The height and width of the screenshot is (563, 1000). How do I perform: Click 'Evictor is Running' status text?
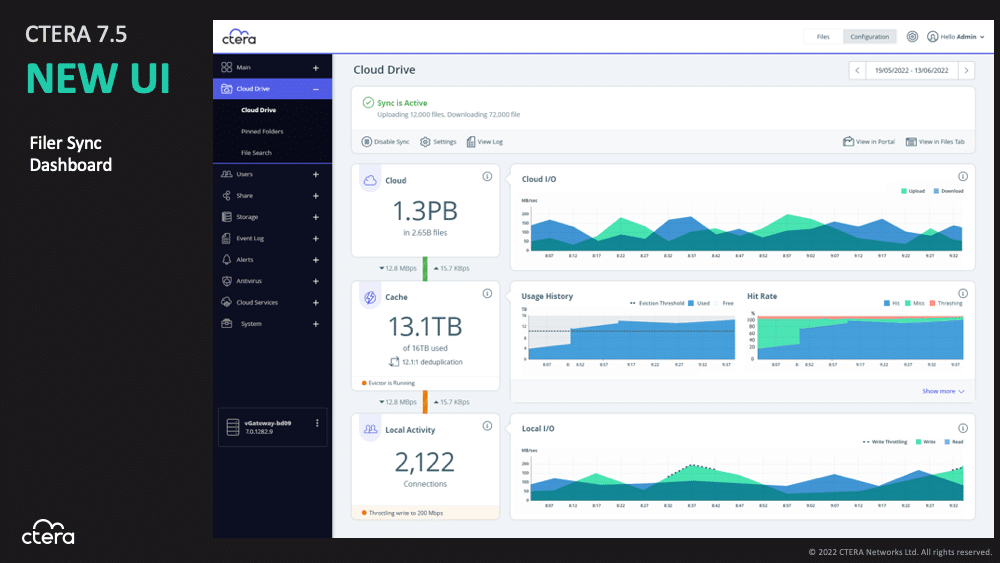click(392, 383)
